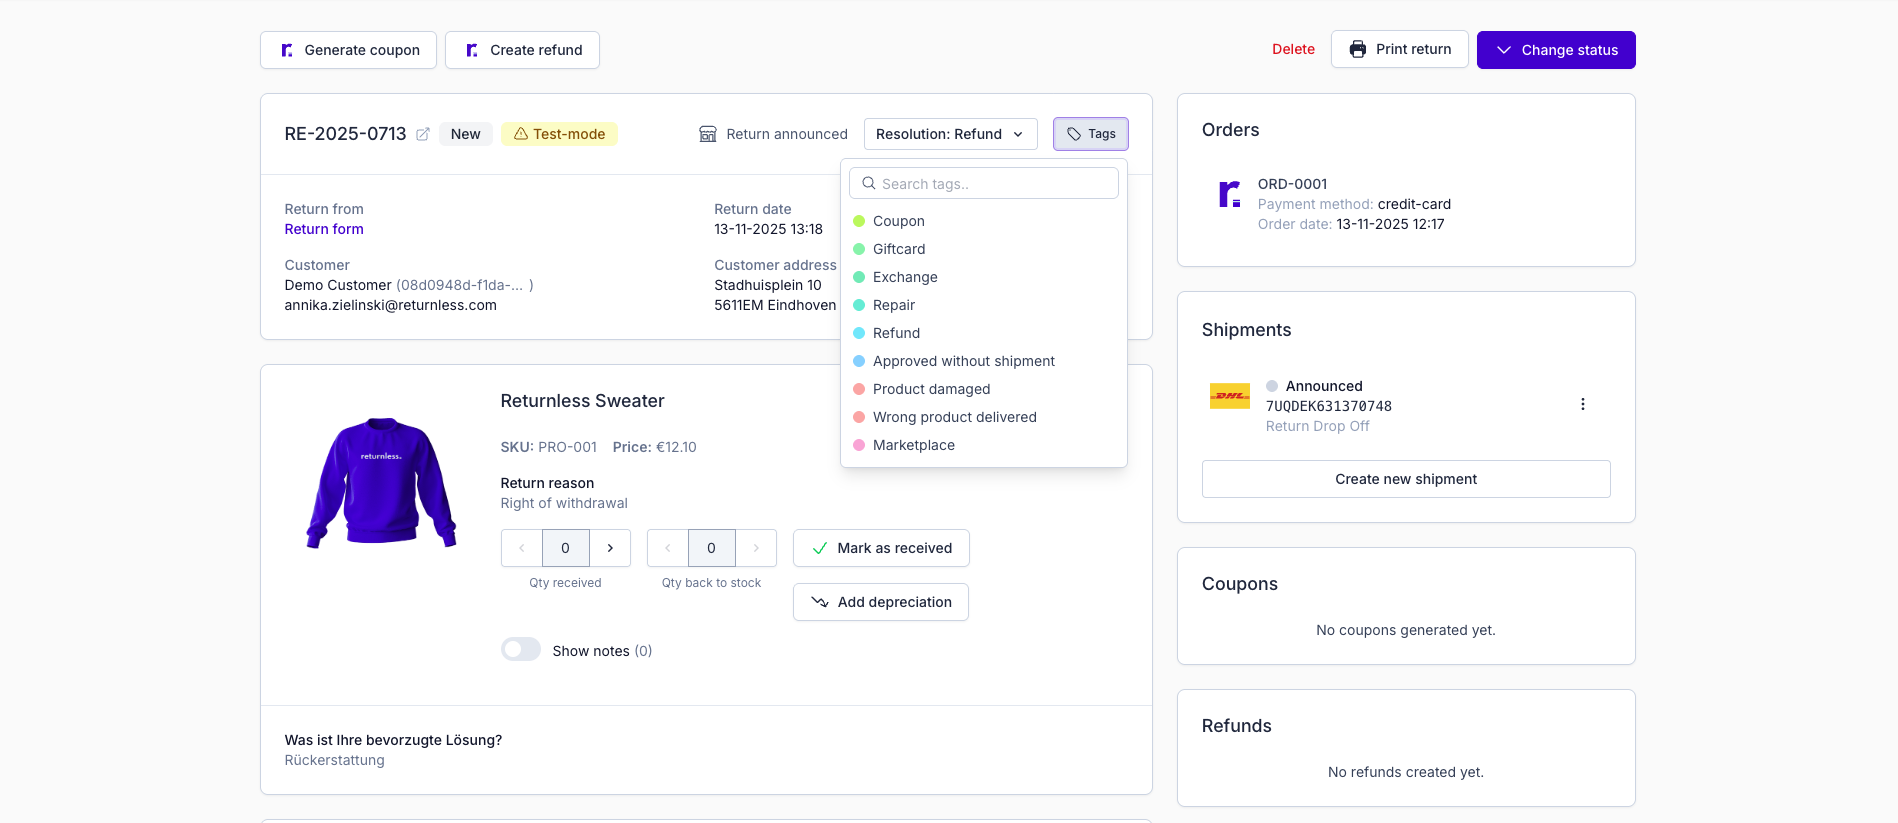
Task: Click the Price: €12.10 text
Action: [655, 447]
